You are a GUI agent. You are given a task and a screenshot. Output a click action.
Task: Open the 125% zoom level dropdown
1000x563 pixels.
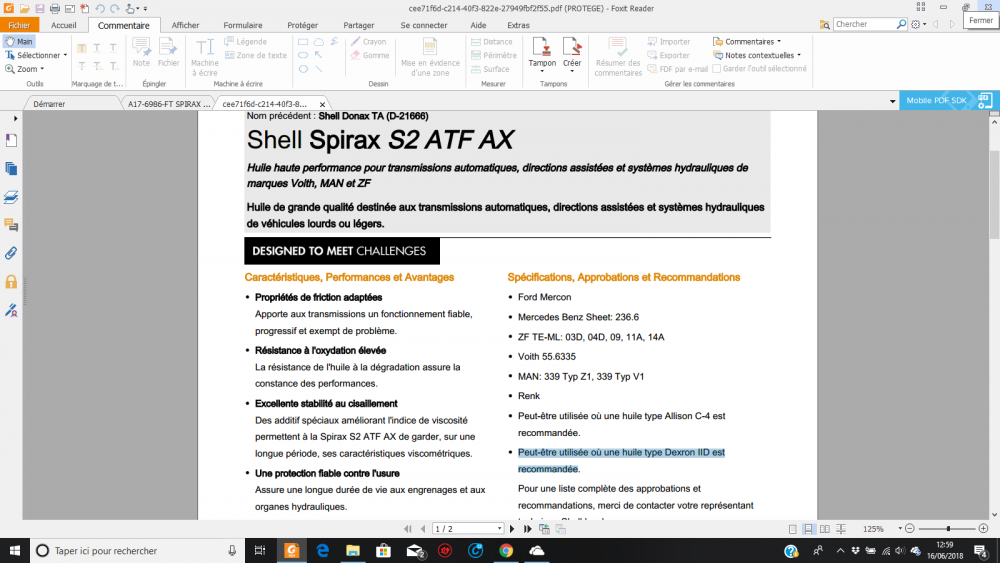(900, 529)
